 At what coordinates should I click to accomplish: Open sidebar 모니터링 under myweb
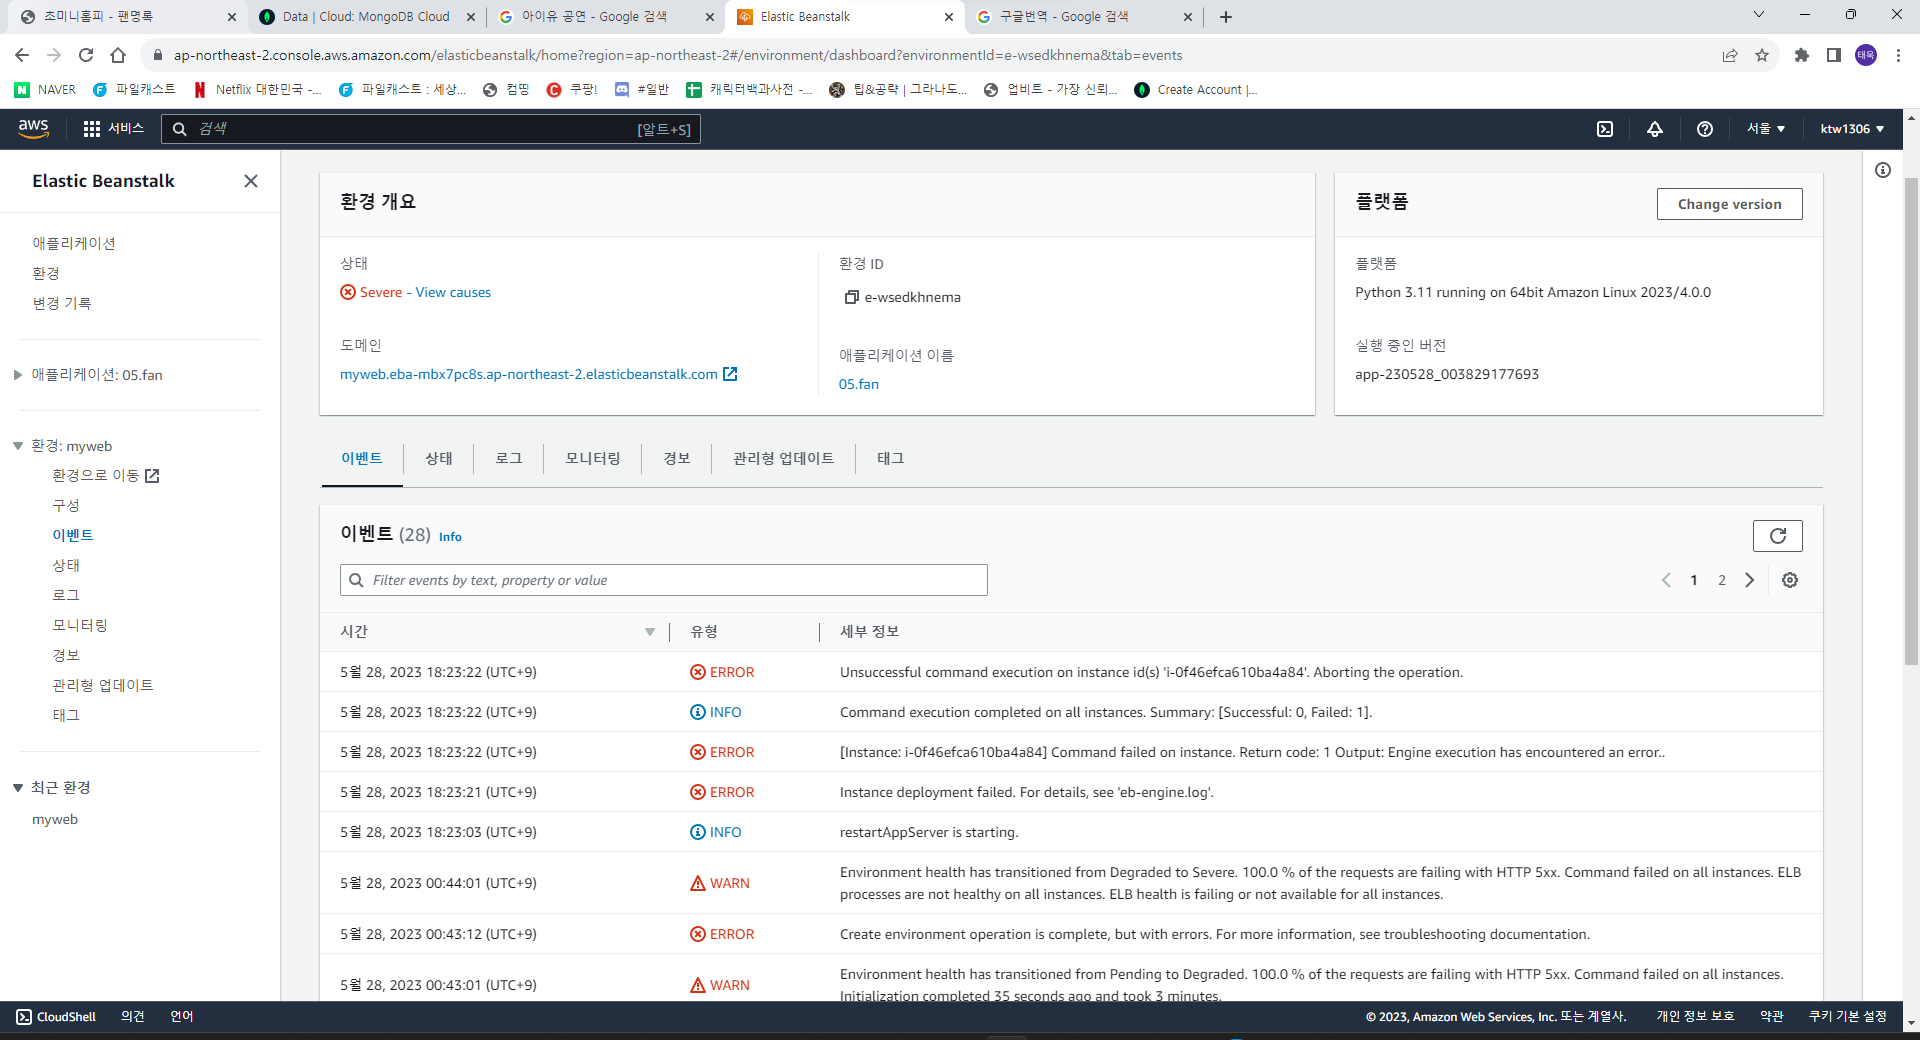tap(80, 626)
